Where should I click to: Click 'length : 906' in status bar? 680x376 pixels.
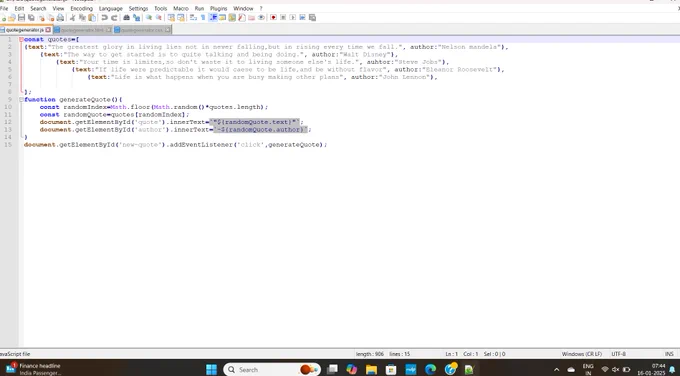pyautogui.click(x=370, y=354)
